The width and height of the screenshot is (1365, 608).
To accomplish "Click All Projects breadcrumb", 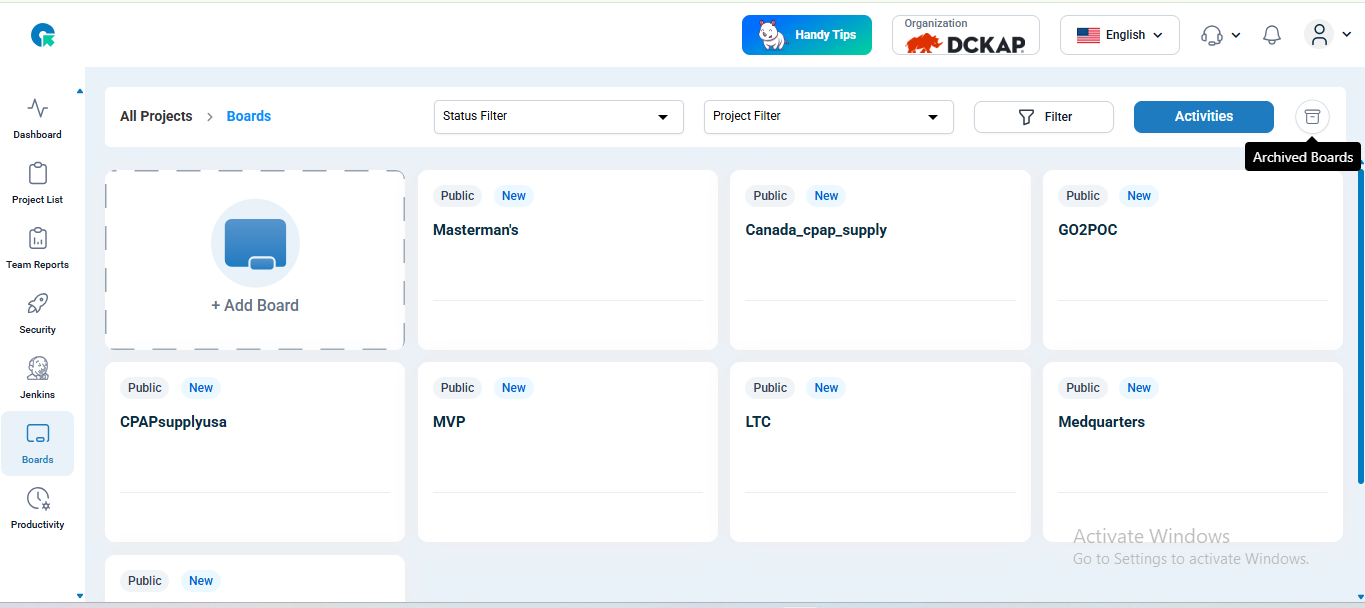I will click(156, 117).
